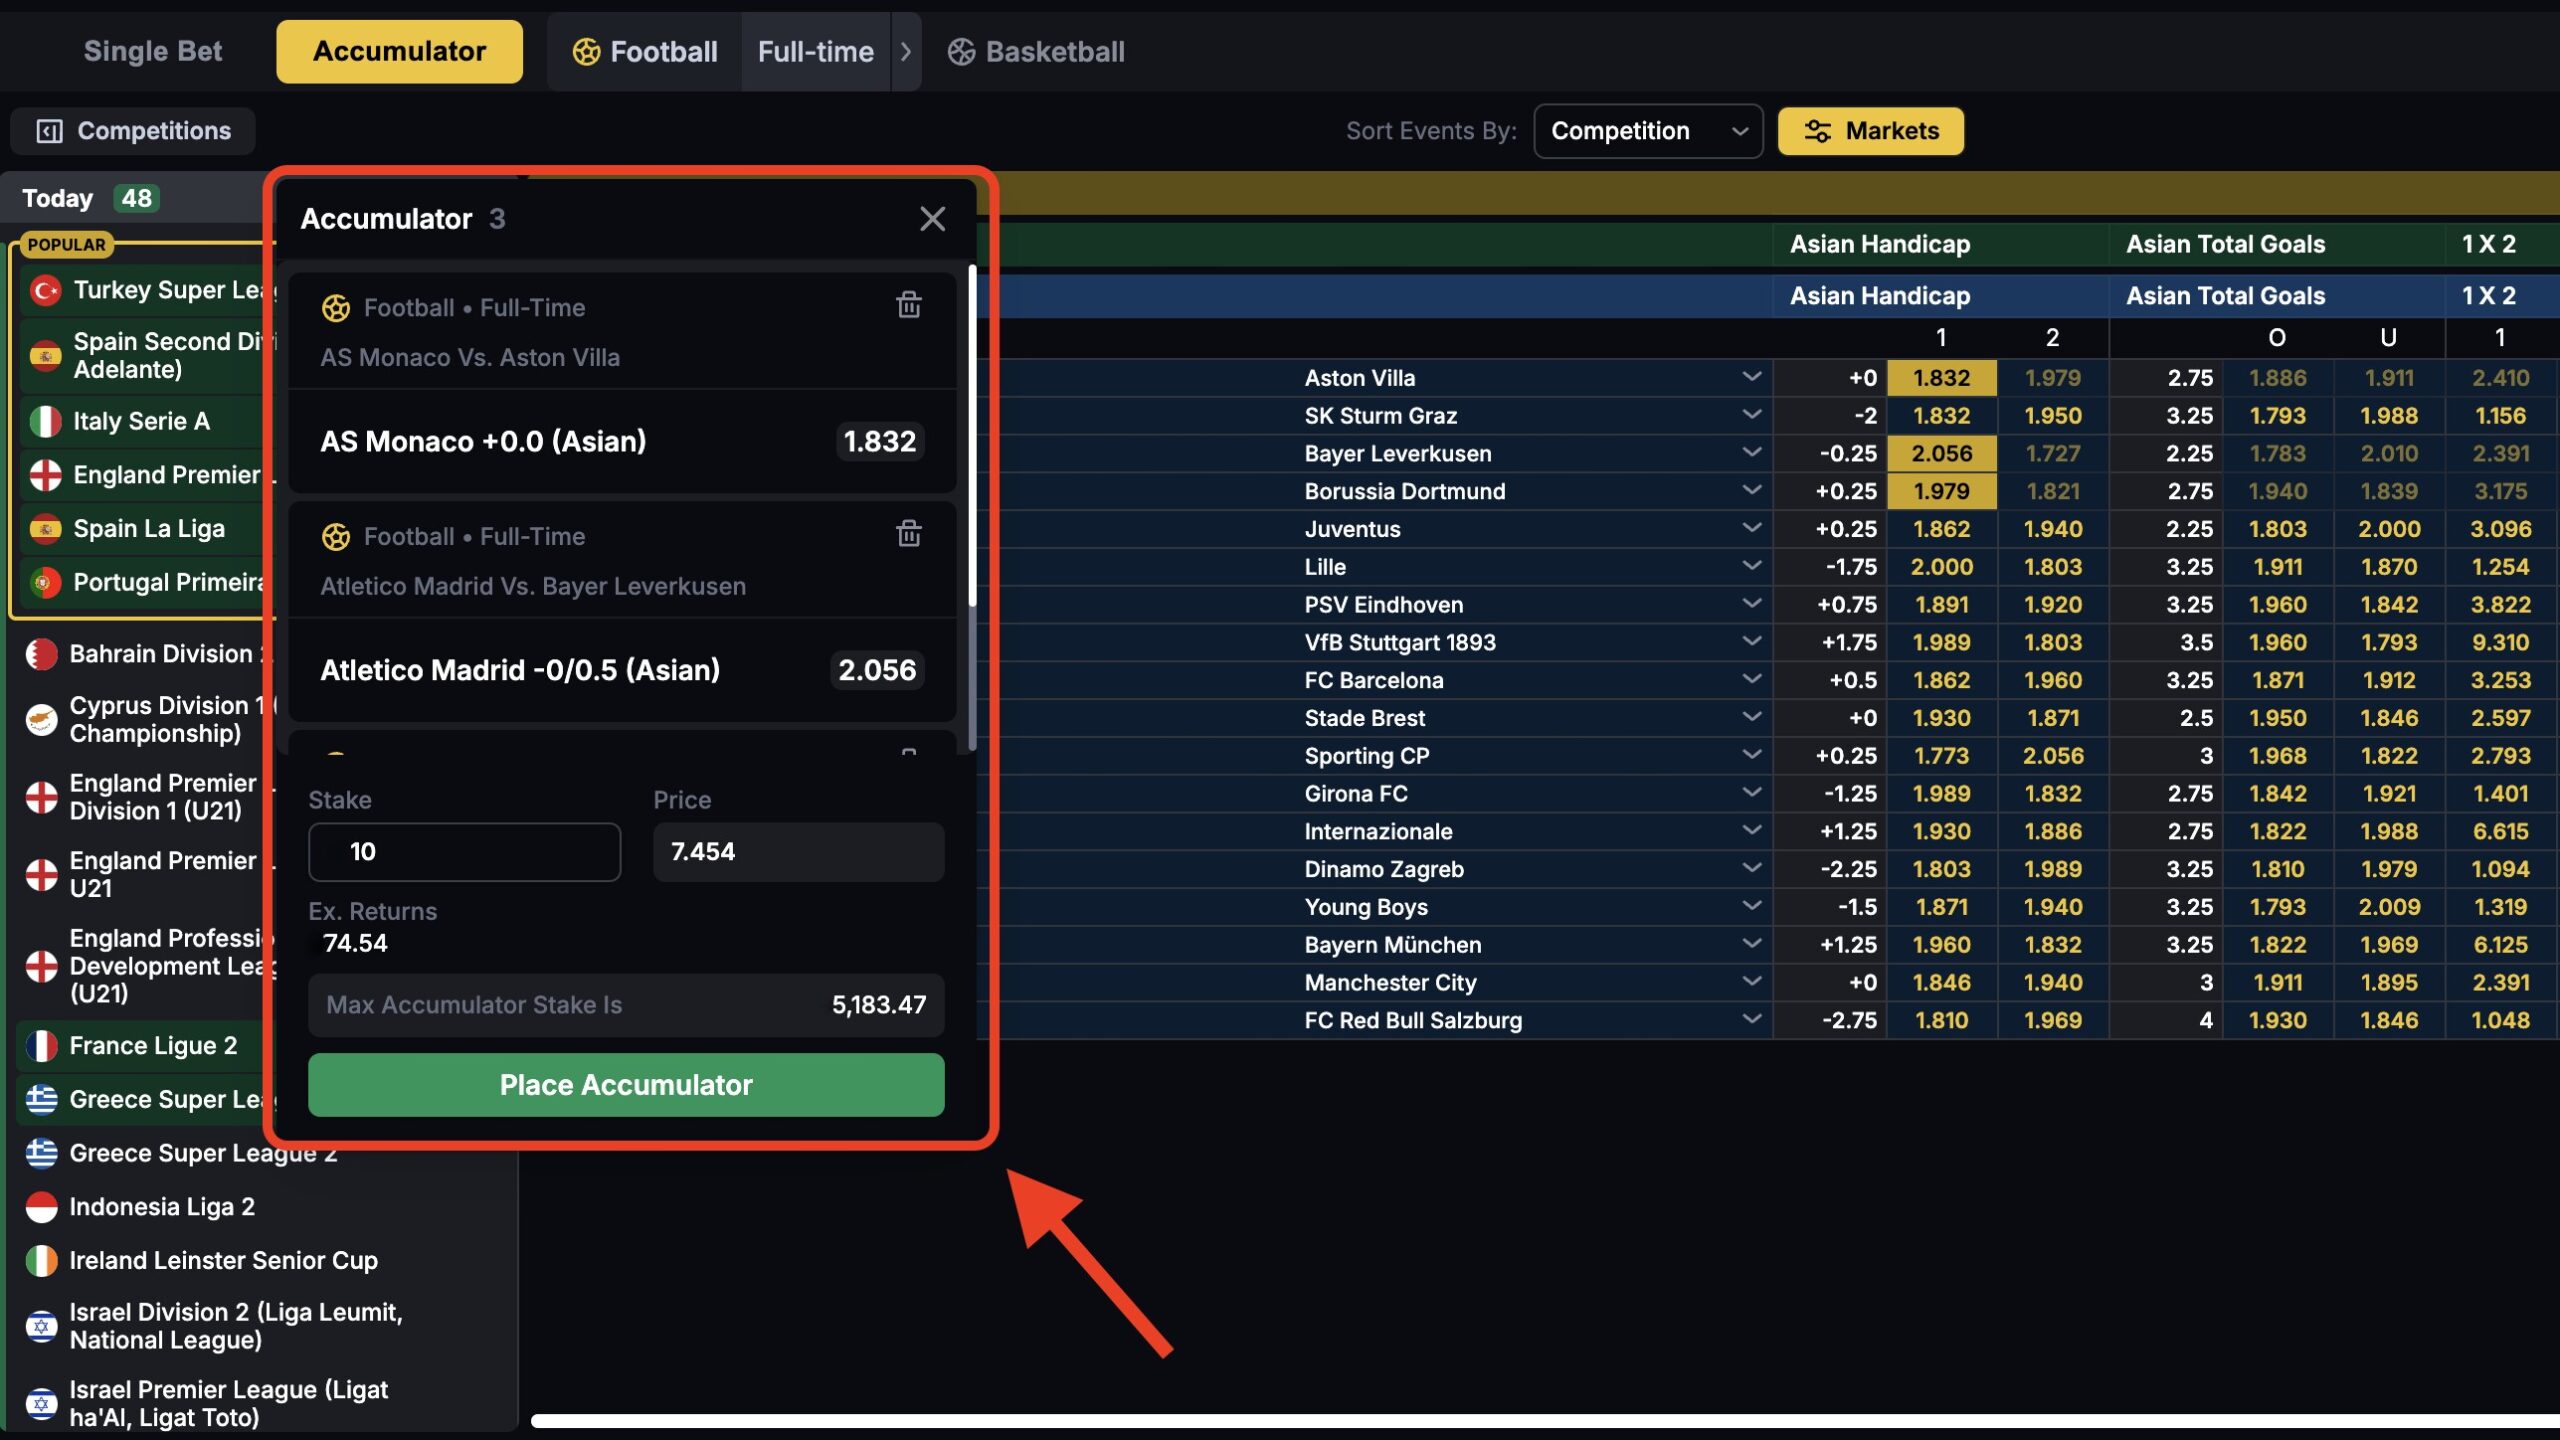
Task: Click the Cyprus Division 1 flag icon
Action: pyautogui.click(x=41, y=720)
